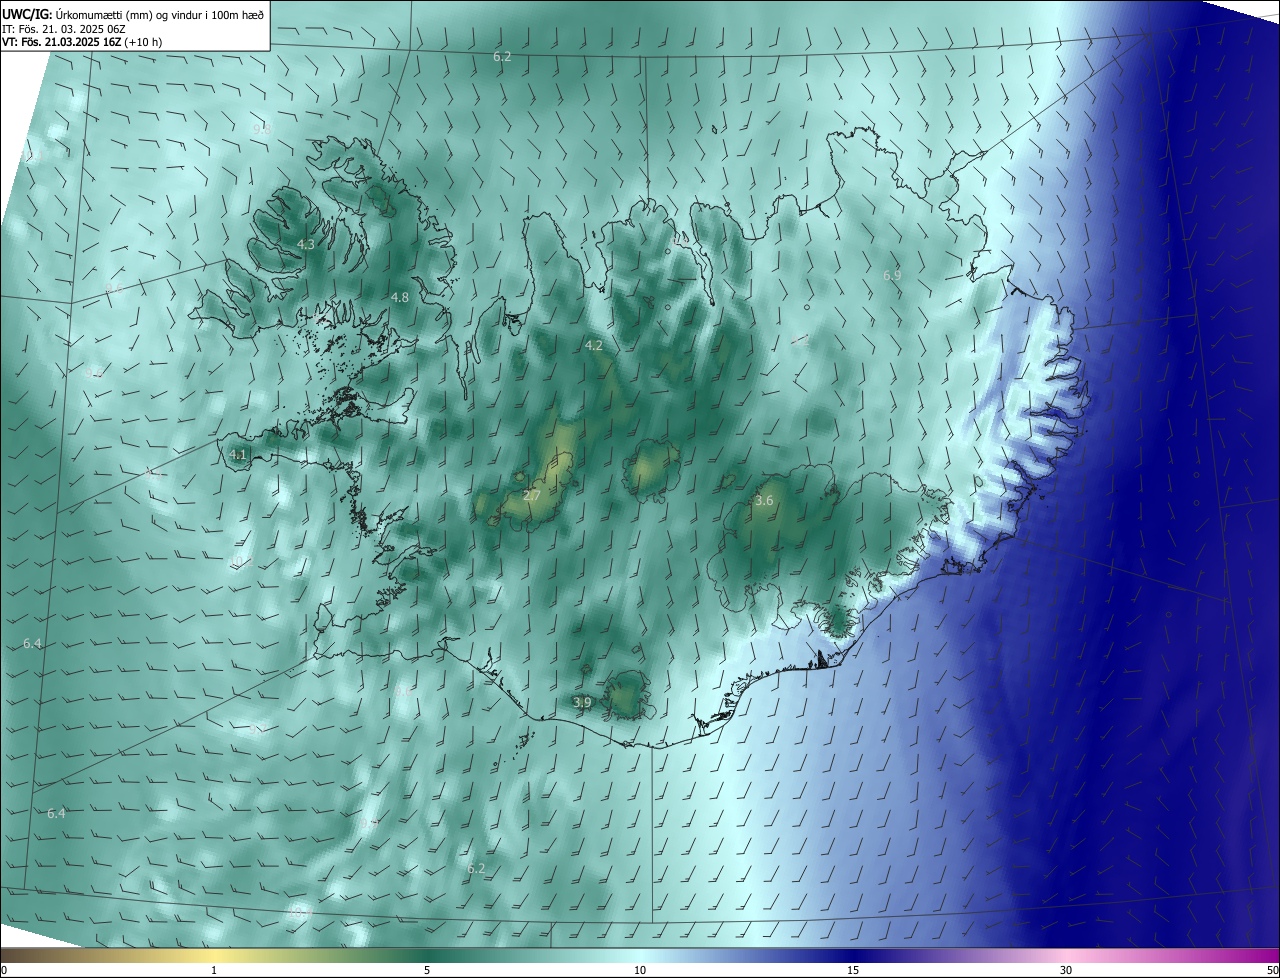1280x978 pixels.
Task: Click the colorbar tick label '1'
Action: 214,970
